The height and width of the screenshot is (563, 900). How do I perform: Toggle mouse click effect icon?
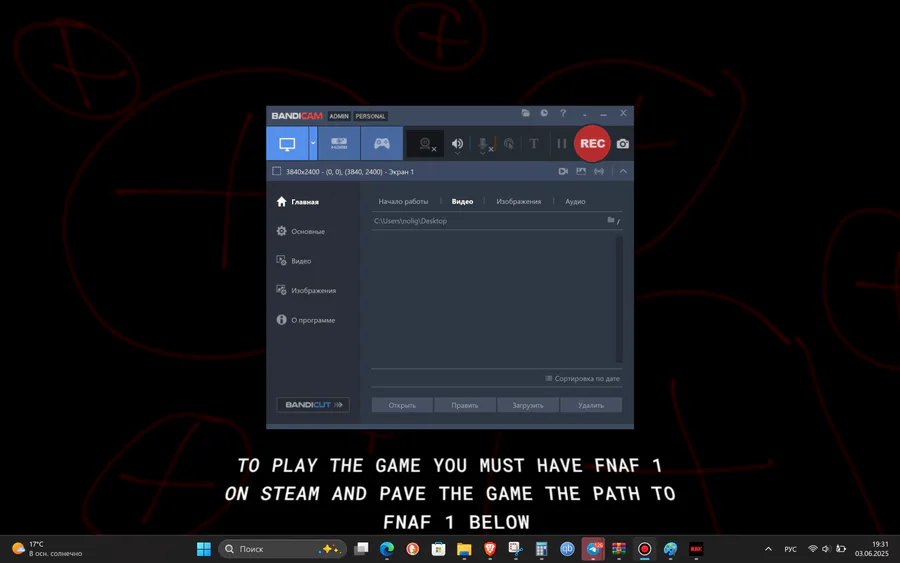pyautogui.click(x=509, y=143)
